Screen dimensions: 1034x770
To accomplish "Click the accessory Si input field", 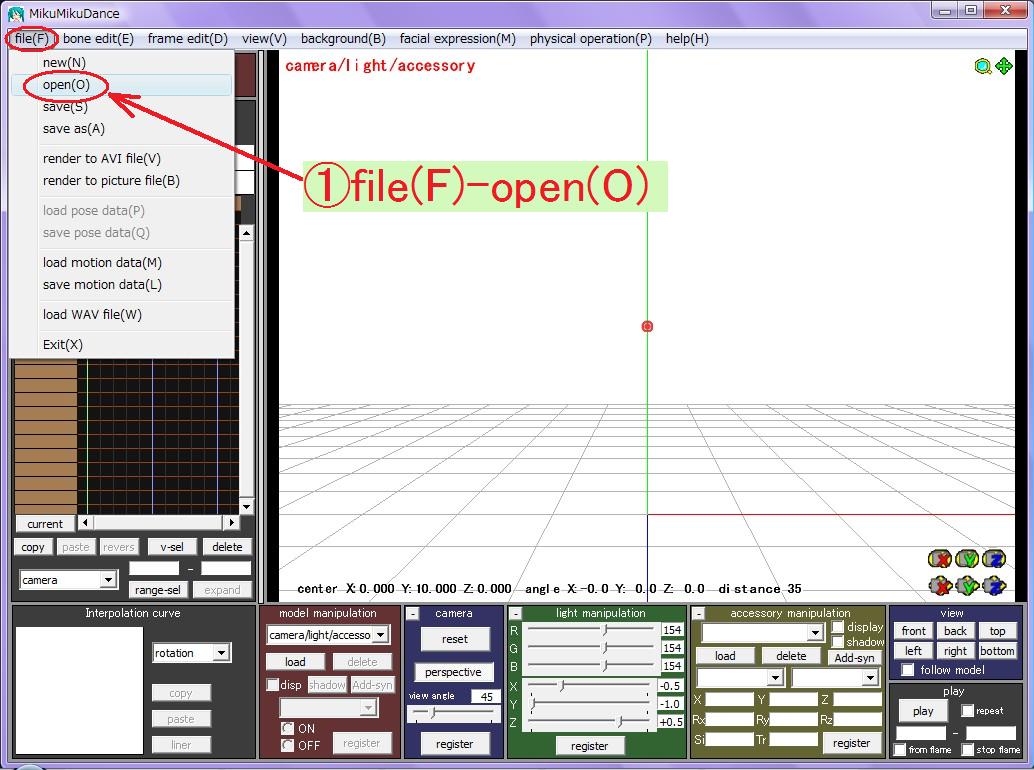I will 729,739.
